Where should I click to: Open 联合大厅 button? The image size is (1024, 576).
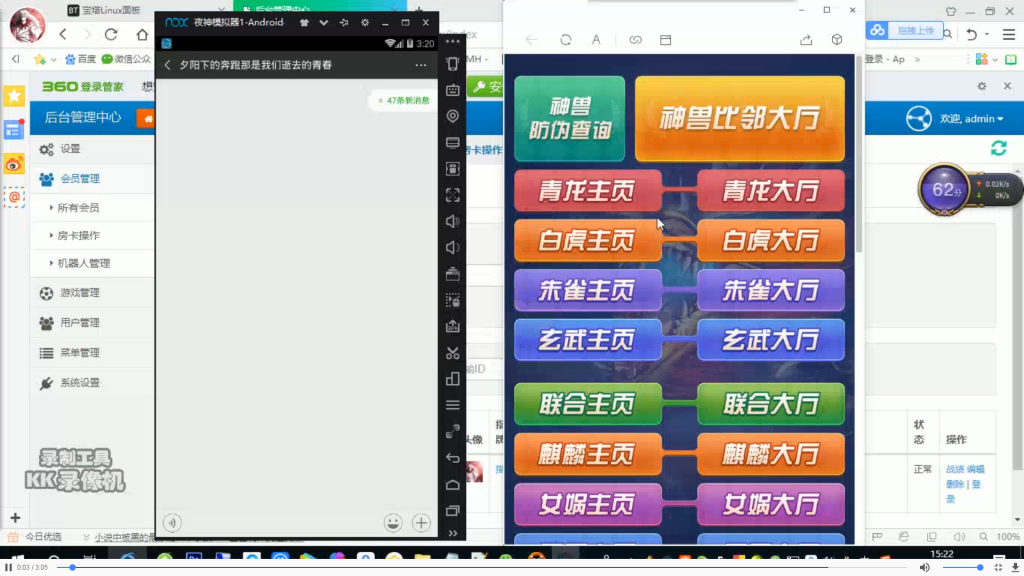(771, 404)
